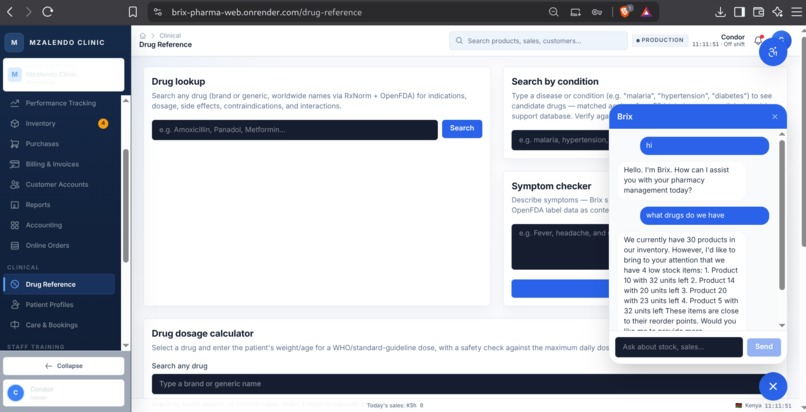Open Reports in sidebar
Image resolution: width=806 pixels, height=412 pixels.
38,205
